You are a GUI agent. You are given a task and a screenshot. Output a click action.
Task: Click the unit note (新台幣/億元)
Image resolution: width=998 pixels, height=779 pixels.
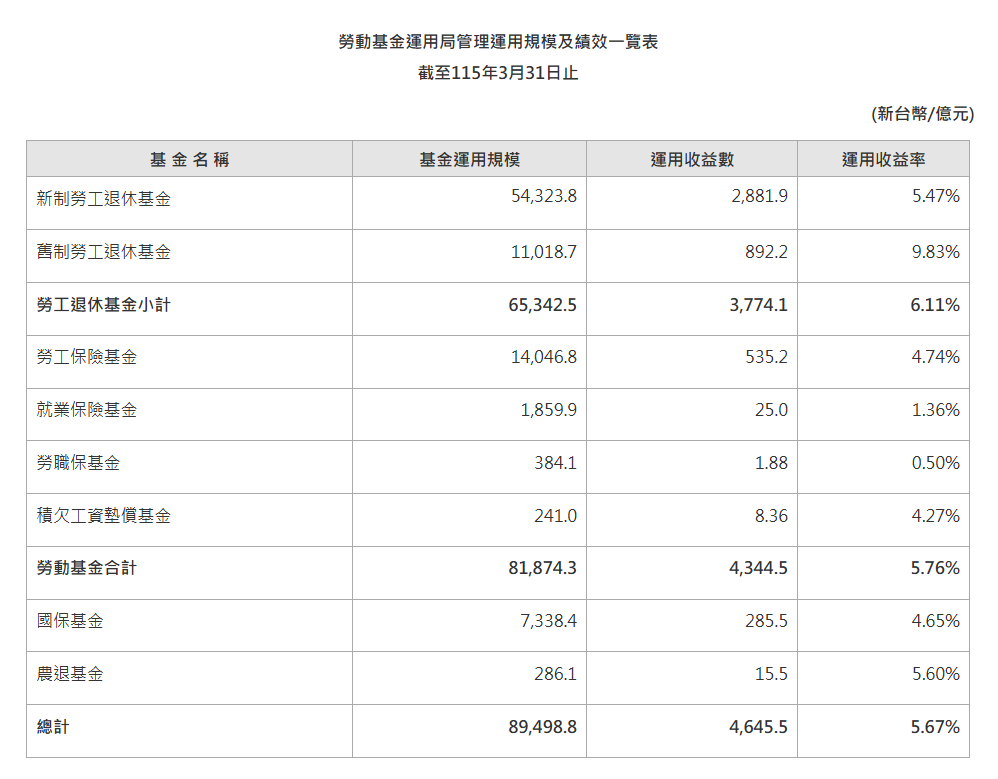tap(922, 114)
